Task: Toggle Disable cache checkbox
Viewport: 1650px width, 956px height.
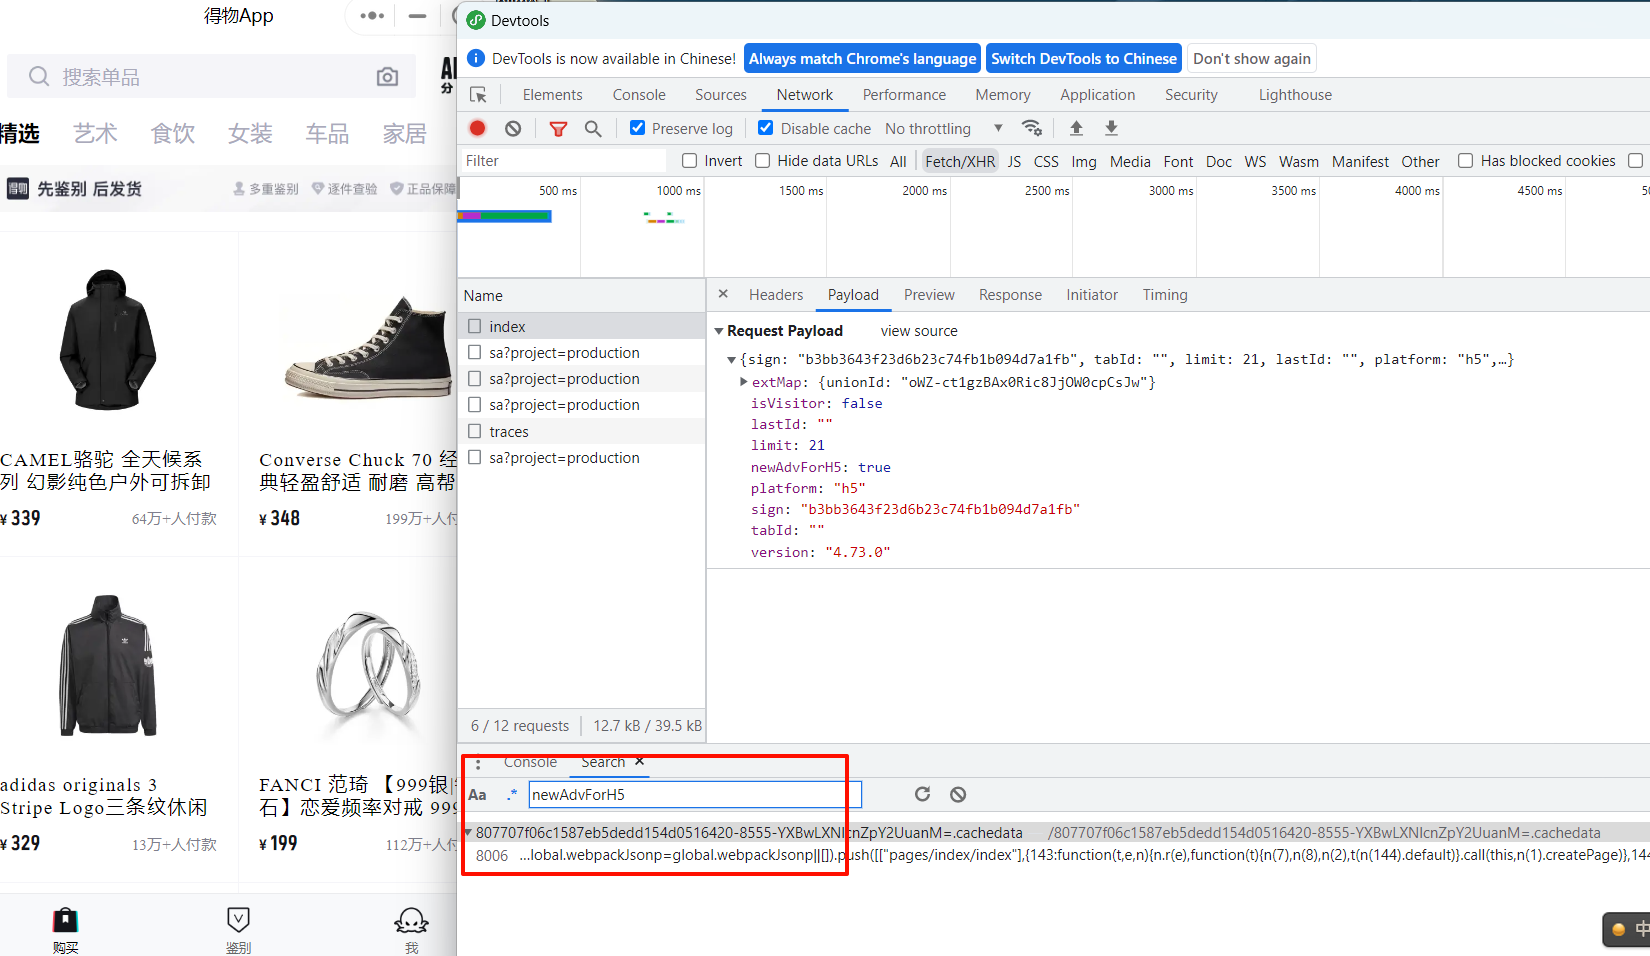Action: 766,128
